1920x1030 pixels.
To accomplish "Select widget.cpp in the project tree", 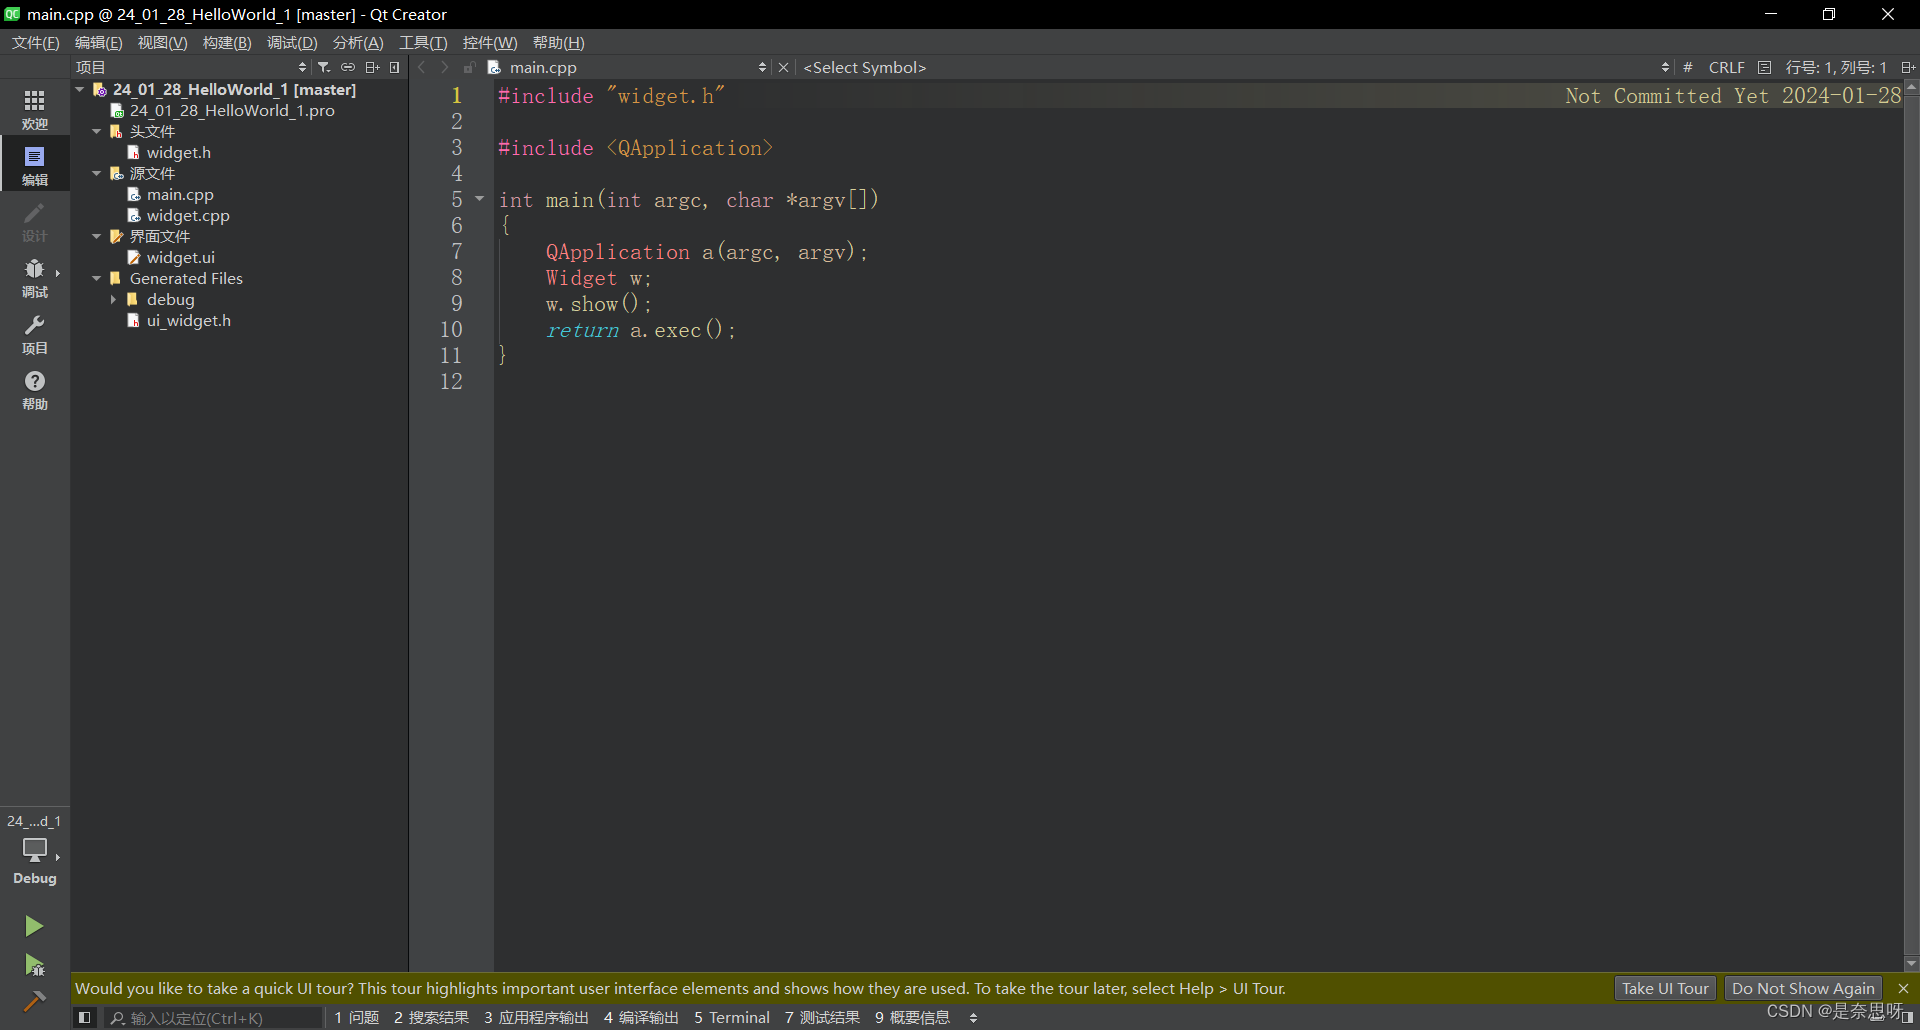I will [188, 215].
